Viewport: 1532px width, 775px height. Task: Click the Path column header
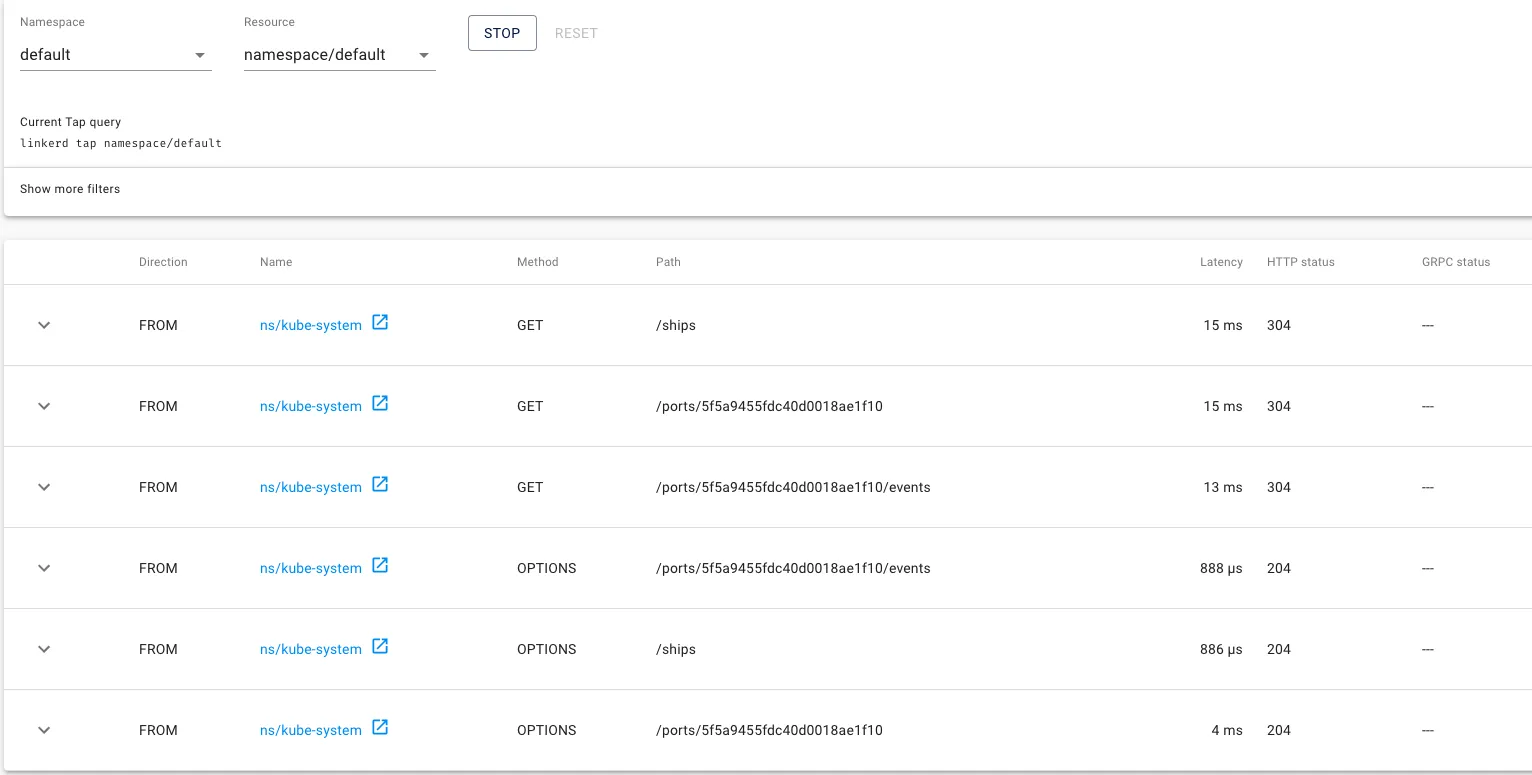[668, 262]
